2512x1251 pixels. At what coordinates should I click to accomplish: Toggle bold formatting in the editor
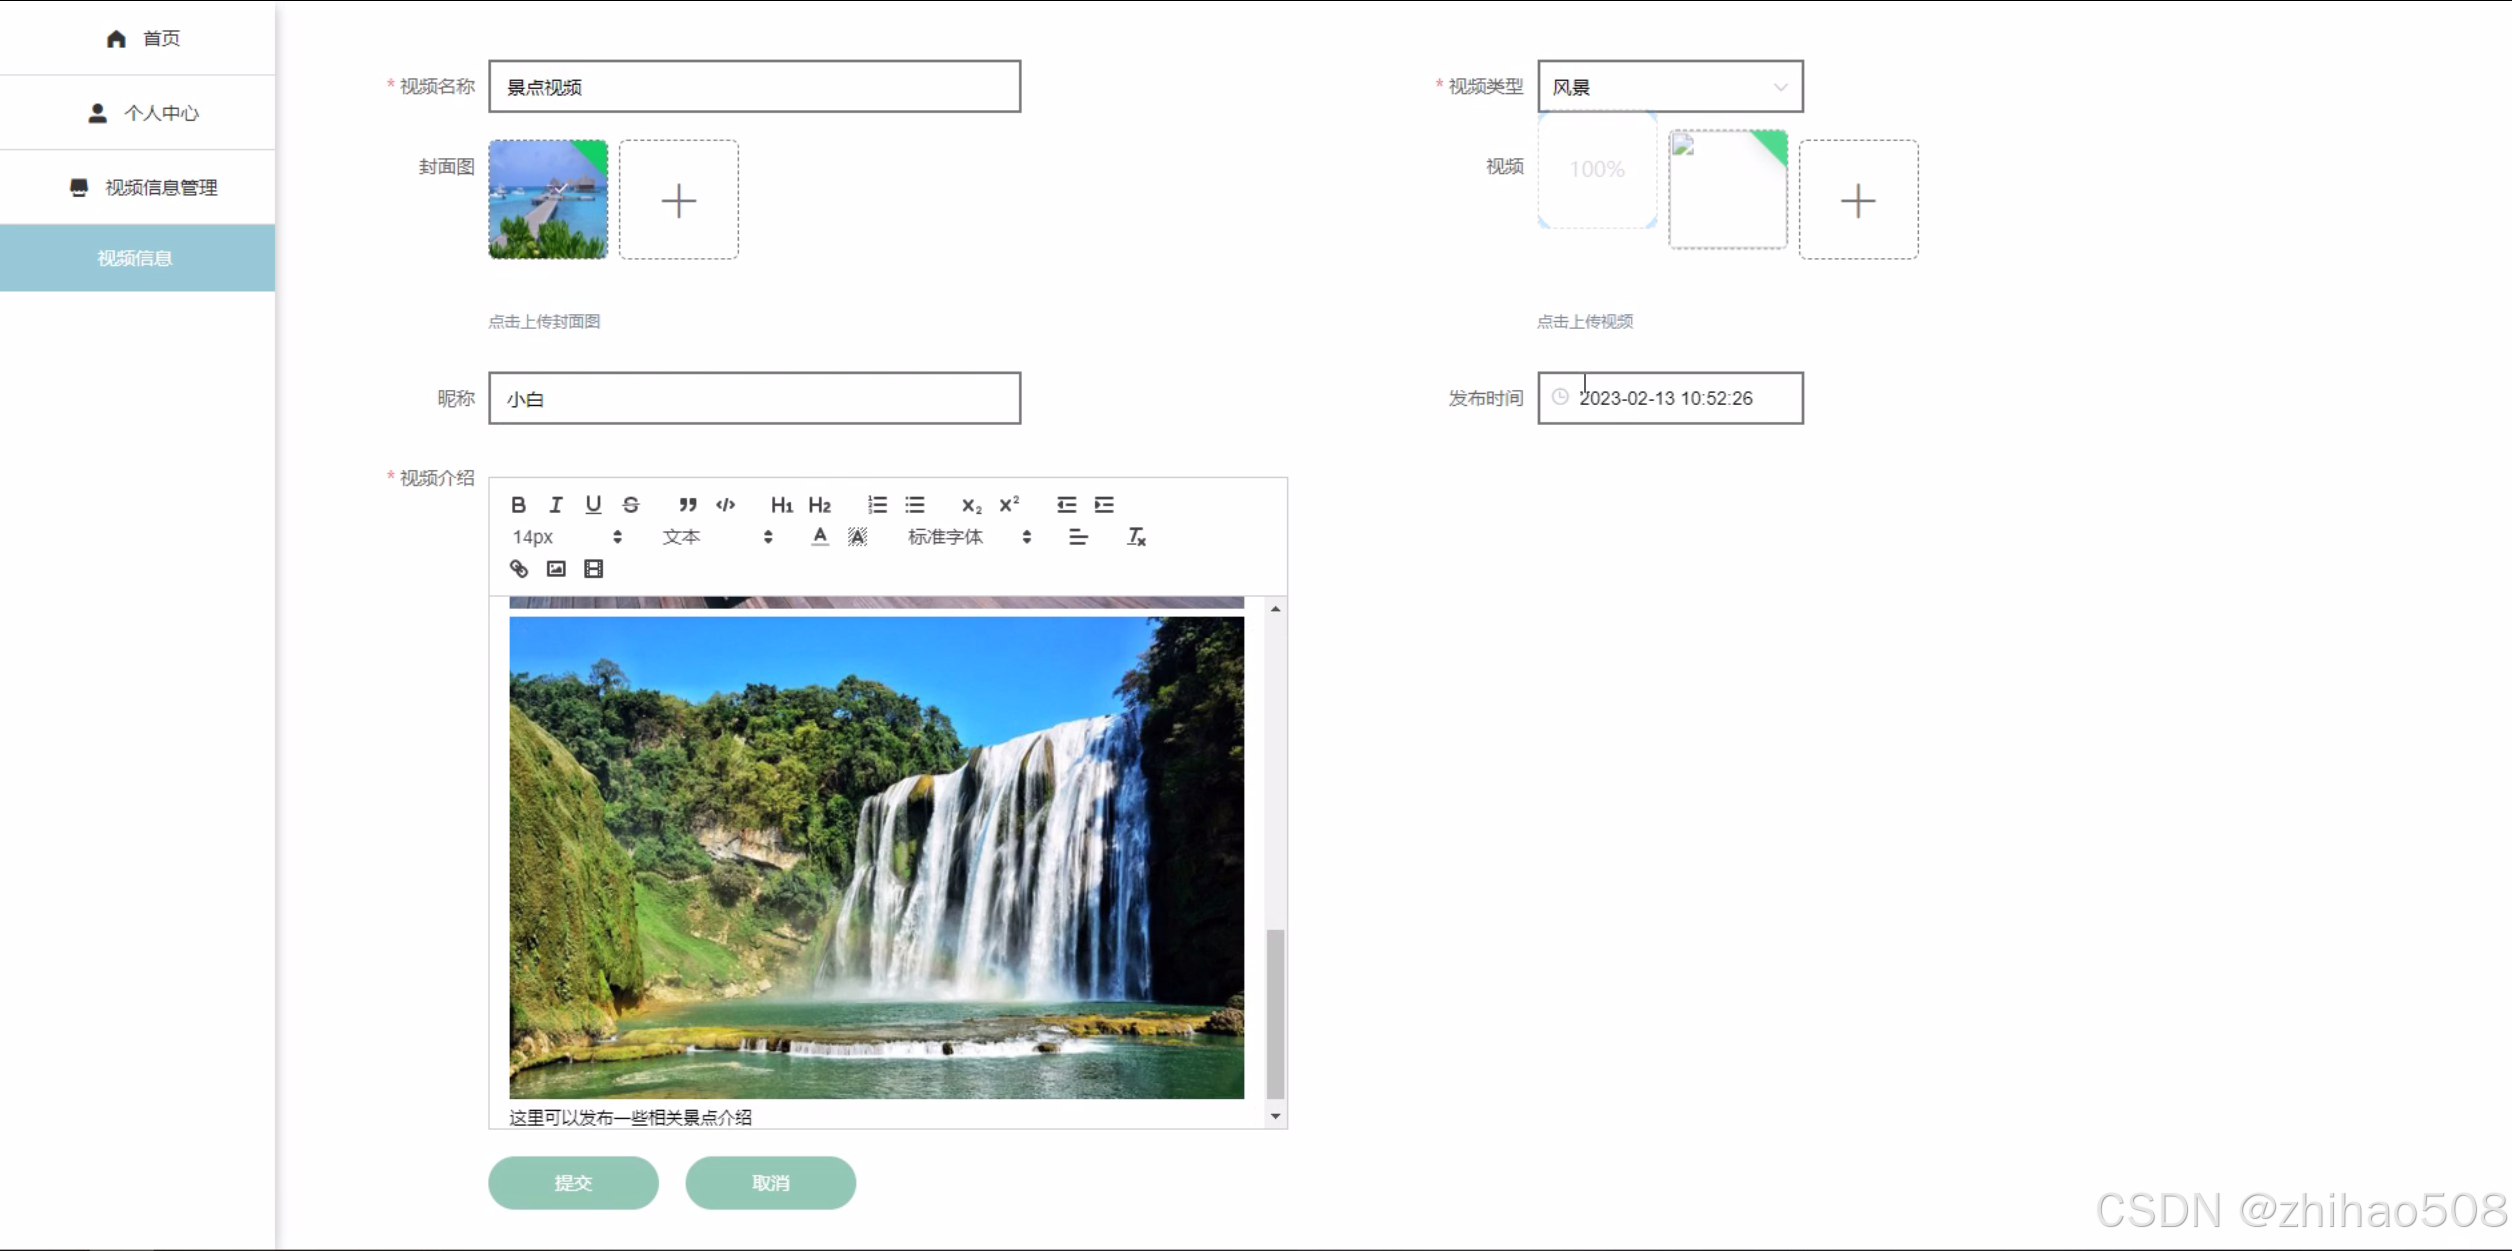coord(518,505)
